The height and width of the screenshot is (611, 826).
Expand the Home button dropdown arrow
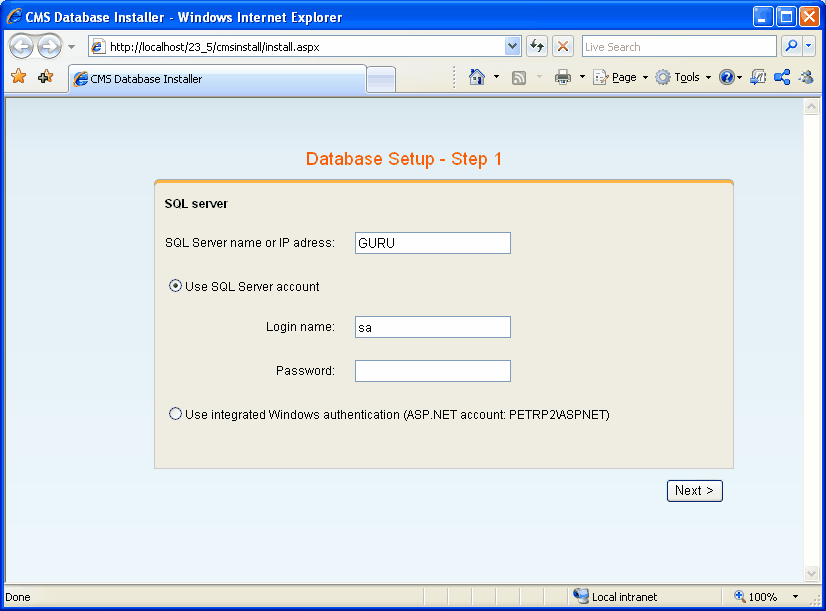496,77
